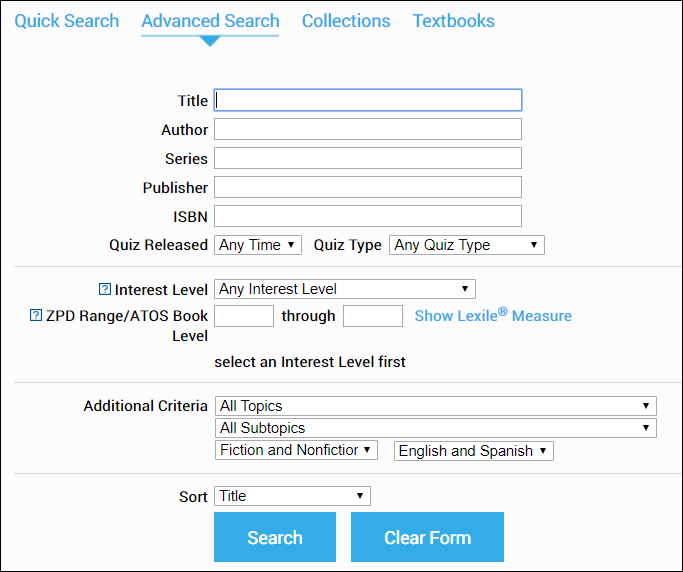The image size is (683, 572).
Task: Go to the Textbooks tab
Action: click(x=453, y=21)
